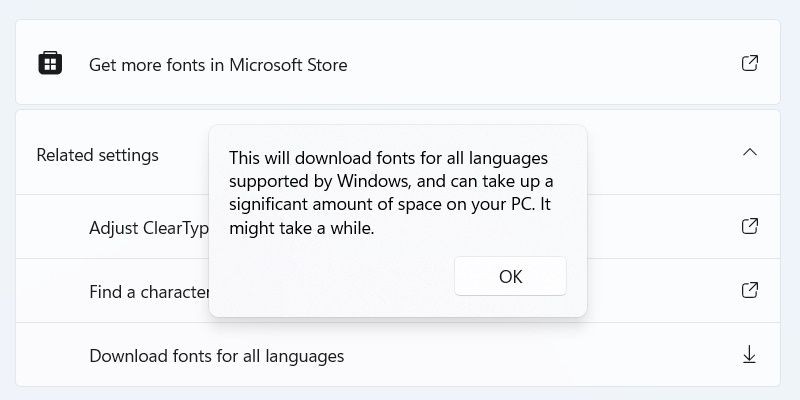
Task: Open Get more fonts in Microsoft Store label
Action: tap(218, 65)
